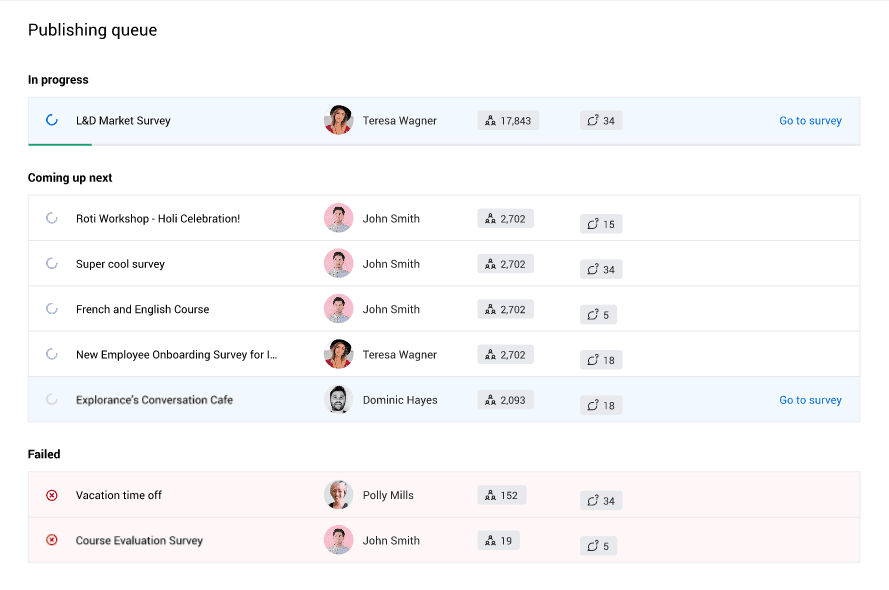Screen dimensions: 889x590
Task: Open Go to survey for Explorance's Conversation Cafe
Action: point(810,400)
